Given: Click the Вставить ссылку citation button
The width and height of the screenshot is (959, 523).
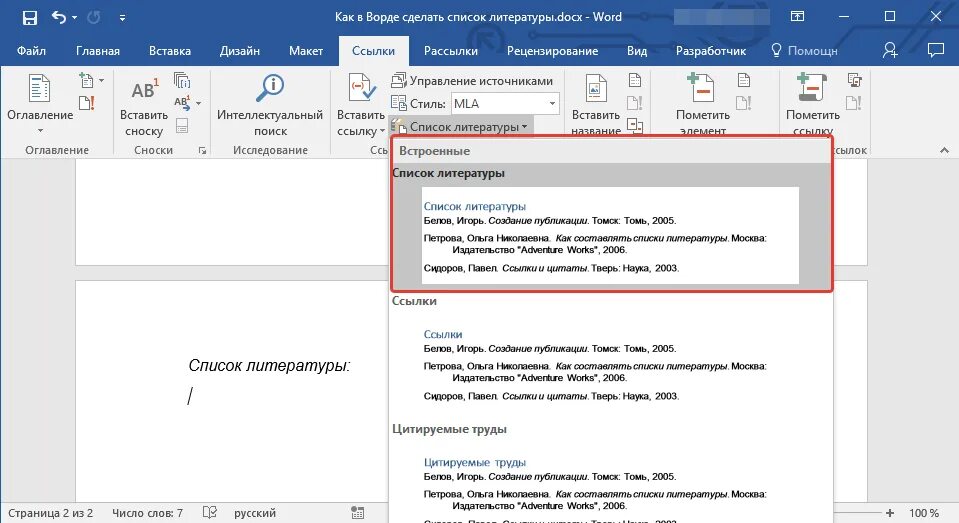Looking at the screenshot, I should pyautogui.click(x=361, y=105).
